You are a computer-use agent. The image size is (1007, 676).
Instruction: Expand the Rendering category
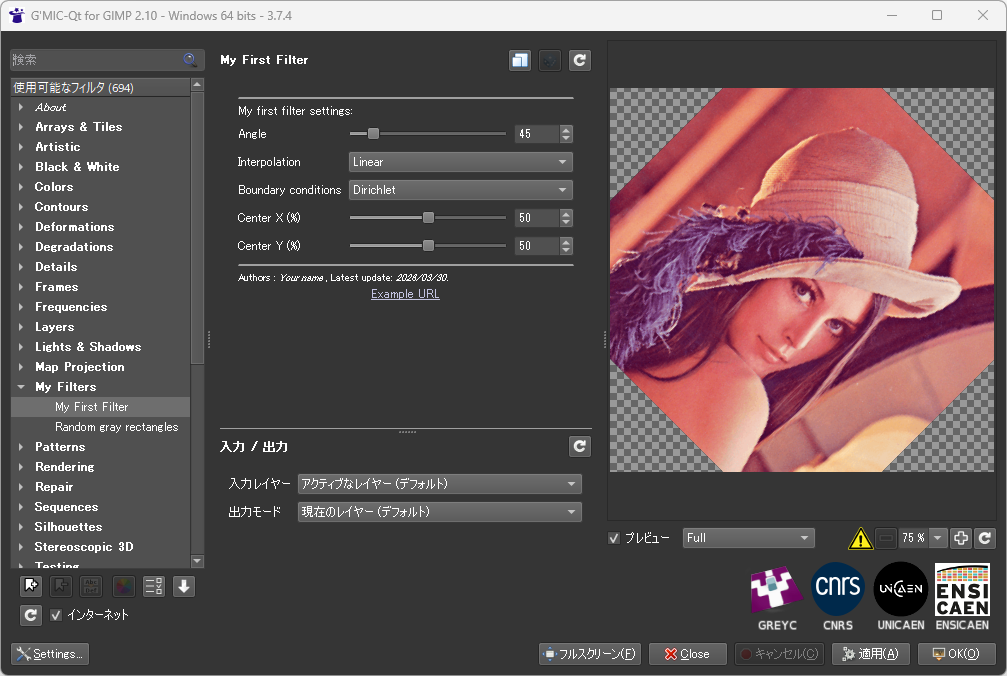pos(21,467)
